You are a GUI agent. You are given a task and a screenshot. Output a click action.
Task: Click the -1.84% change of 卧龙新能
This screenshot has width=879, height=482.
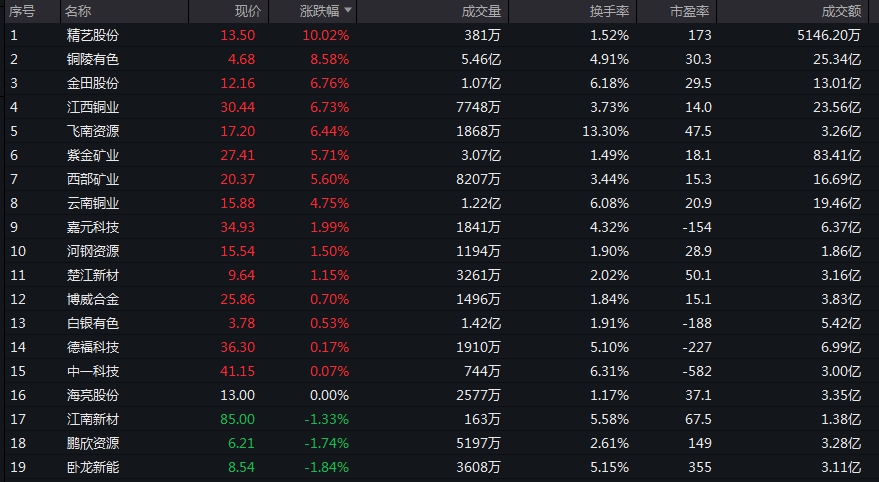326,467
